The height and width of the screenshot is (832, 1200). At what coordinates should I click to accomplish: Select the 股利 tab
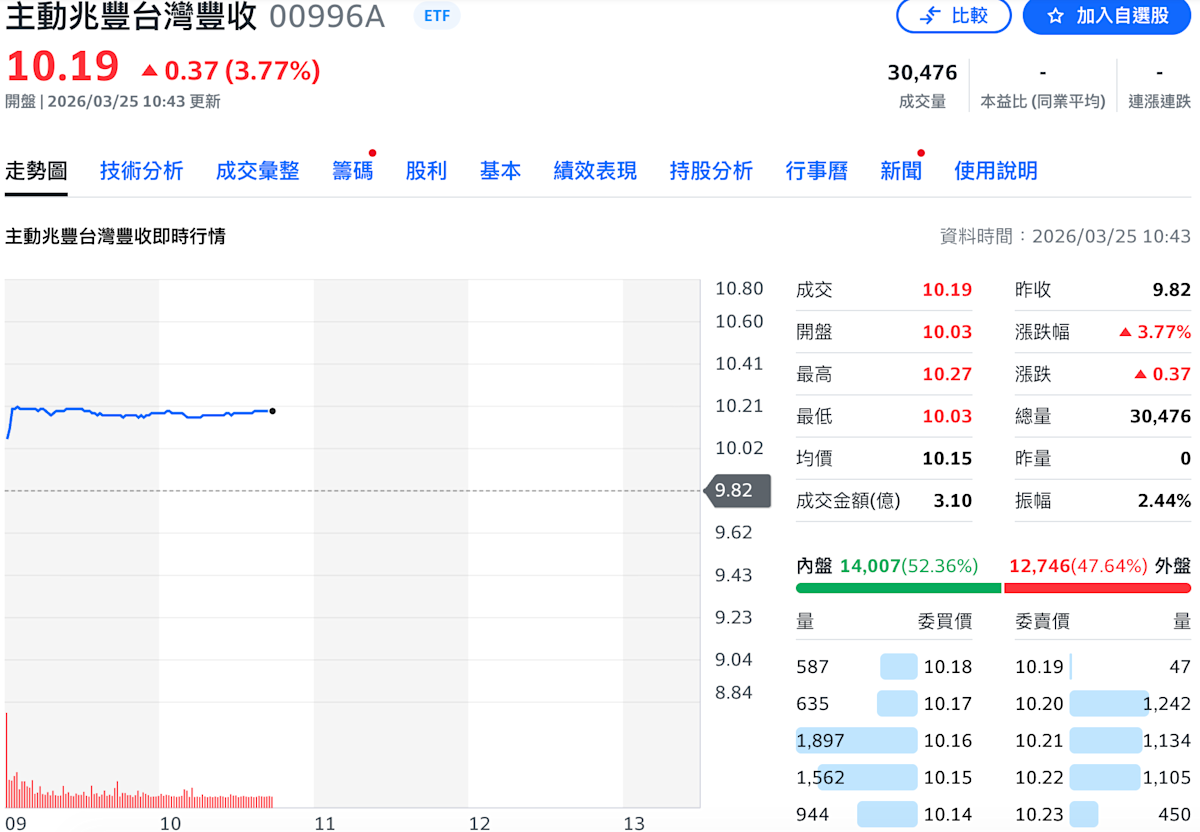click(x=426, y=171)
